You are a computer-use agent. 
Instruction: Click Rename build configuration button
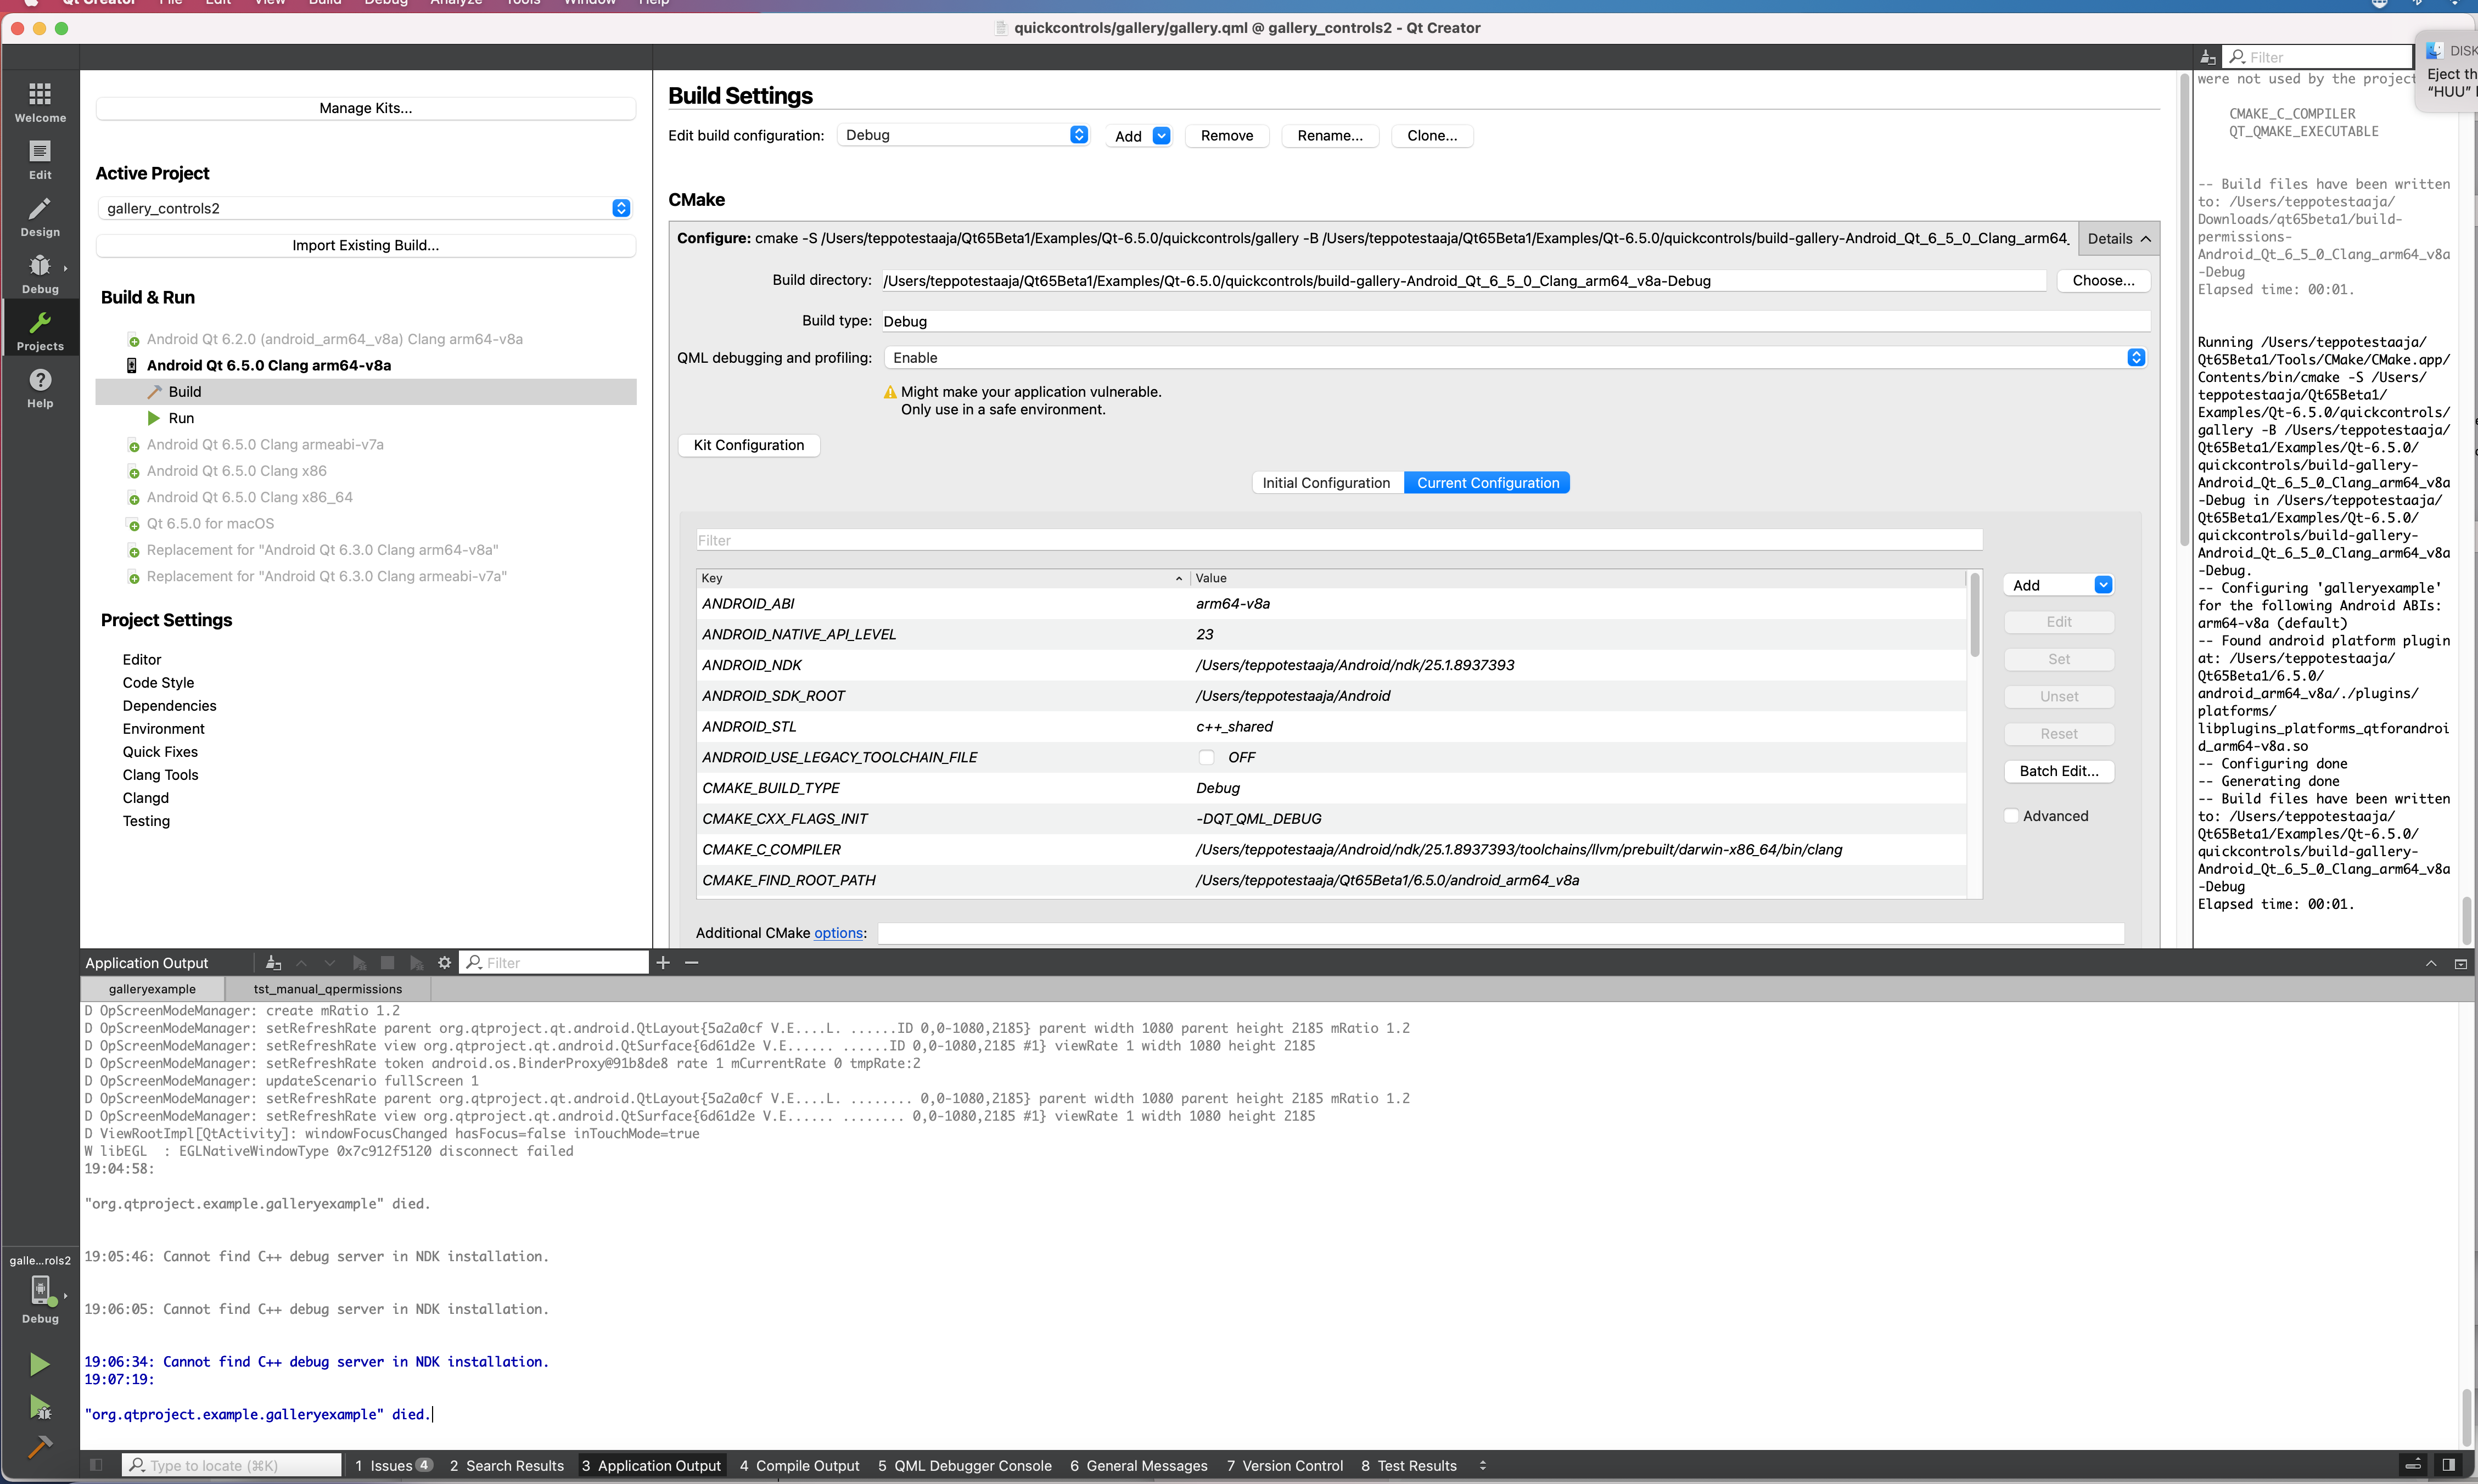(x=1329, y=136)
